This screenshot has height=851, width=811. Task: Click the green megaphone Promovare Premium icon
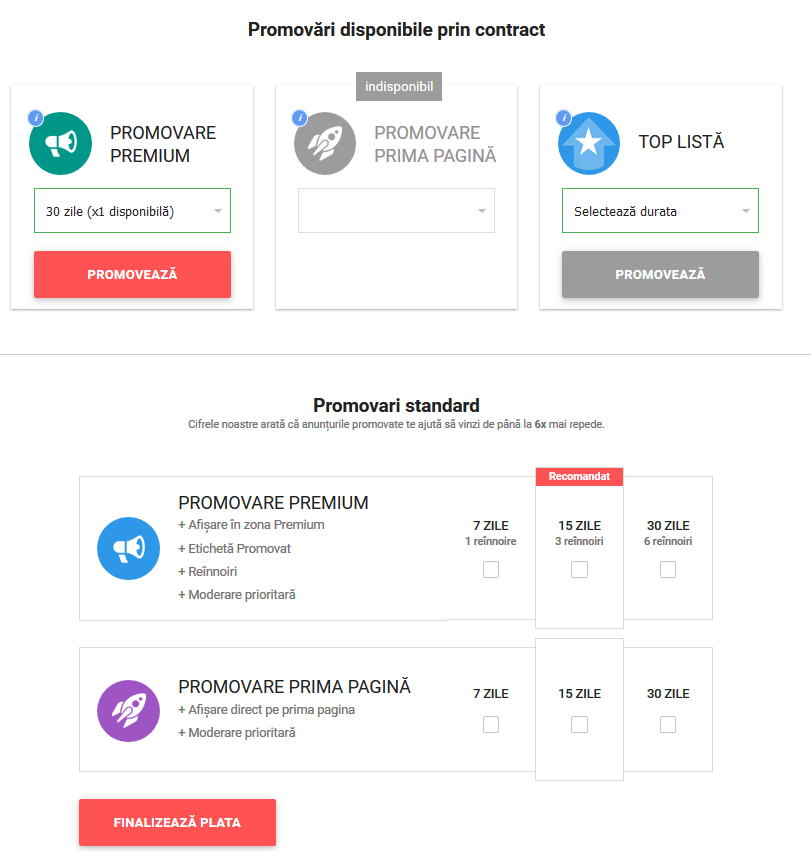click(x=60, y=143)
